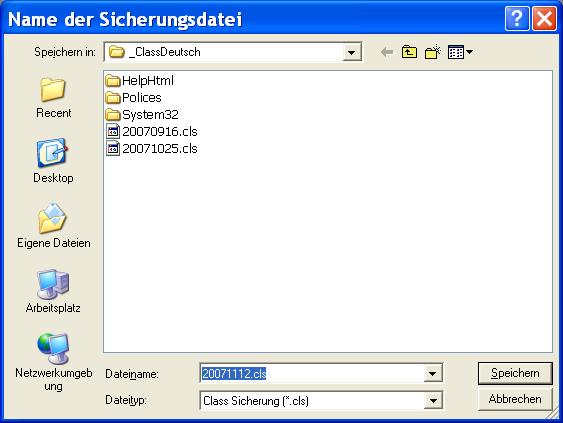Select the Polices folder
Screen dimensions: 563x423
click(134, 97)
